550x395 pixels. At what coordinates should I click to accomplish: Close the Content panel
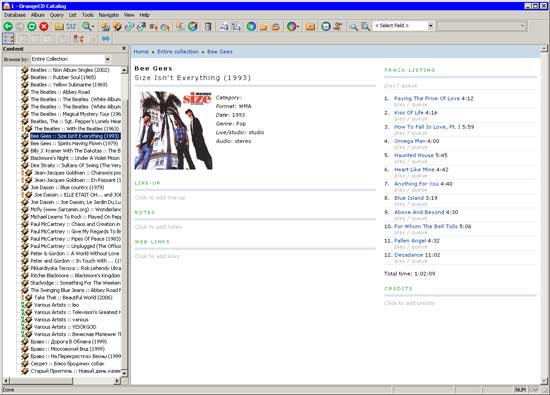click(x=124, y=48)
